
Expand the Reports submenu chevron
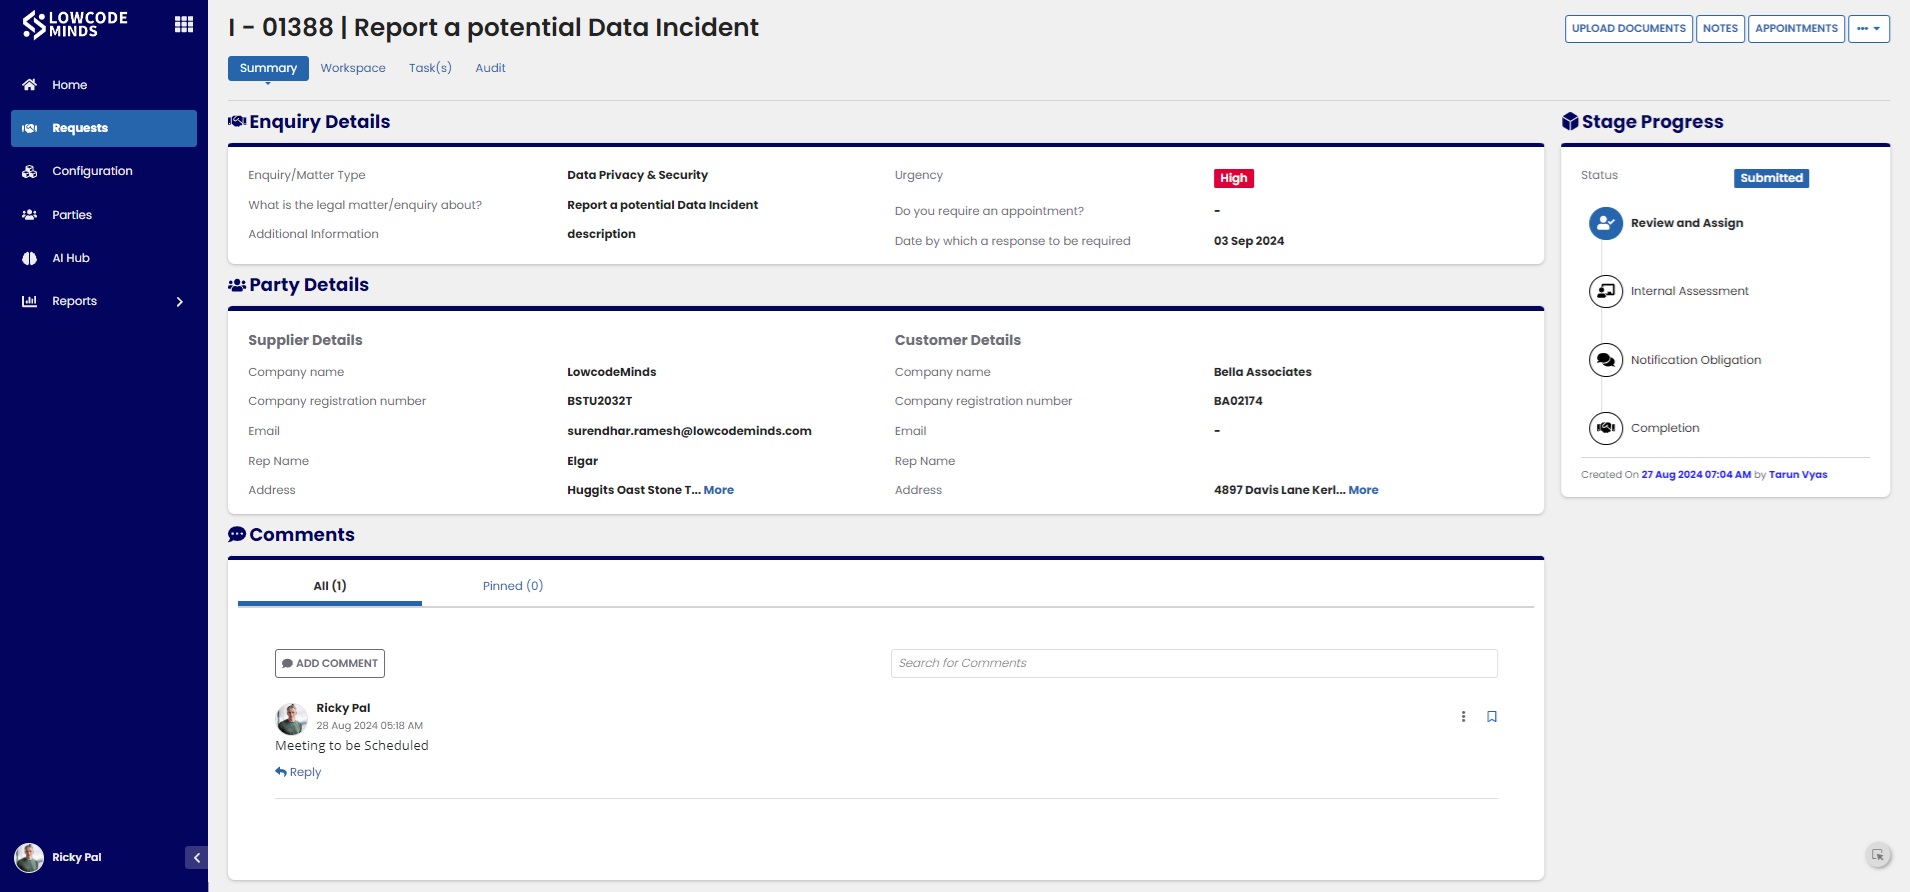(x=180, y=302)
